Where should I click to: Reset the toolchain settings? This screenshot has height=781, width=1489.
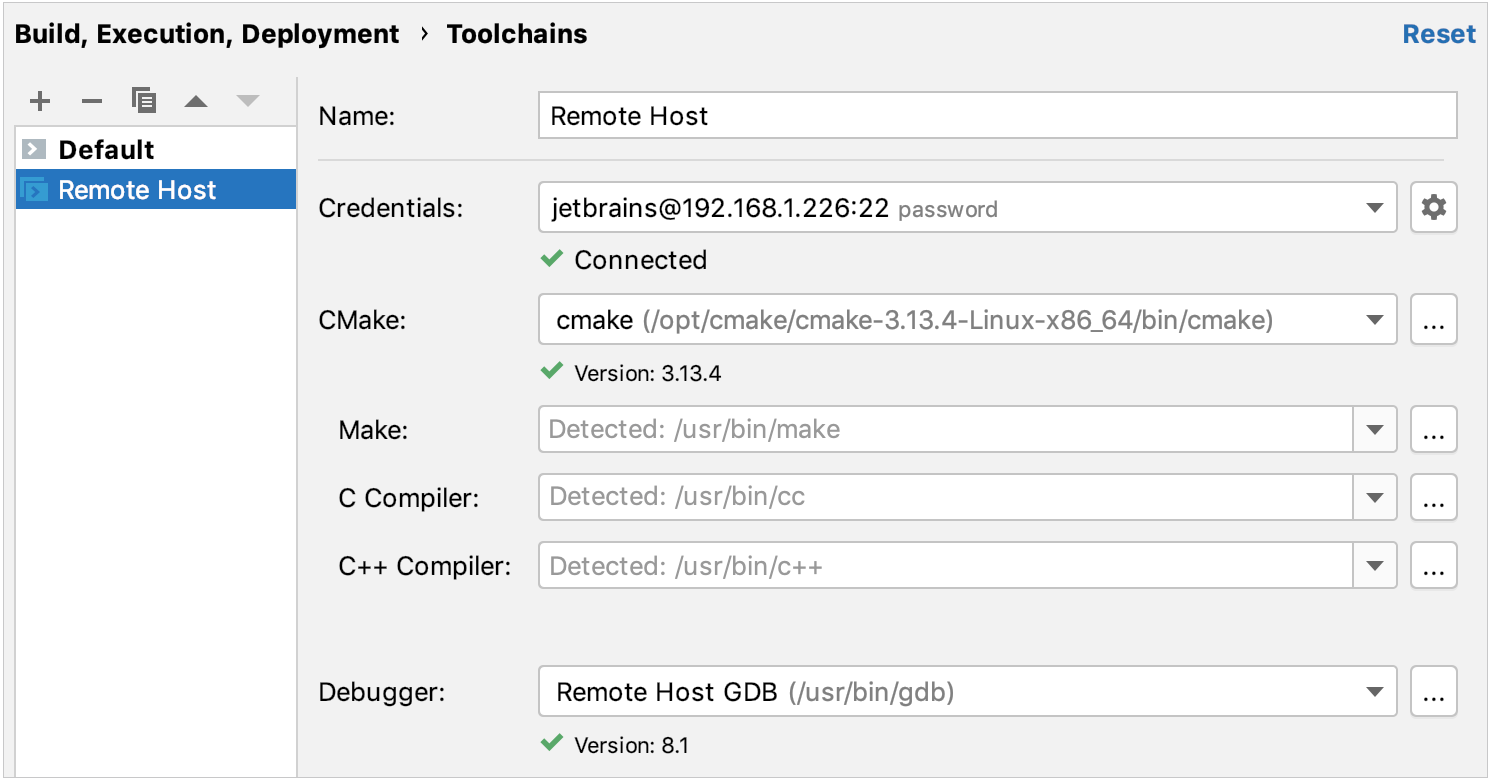[x=1439, y=33]
